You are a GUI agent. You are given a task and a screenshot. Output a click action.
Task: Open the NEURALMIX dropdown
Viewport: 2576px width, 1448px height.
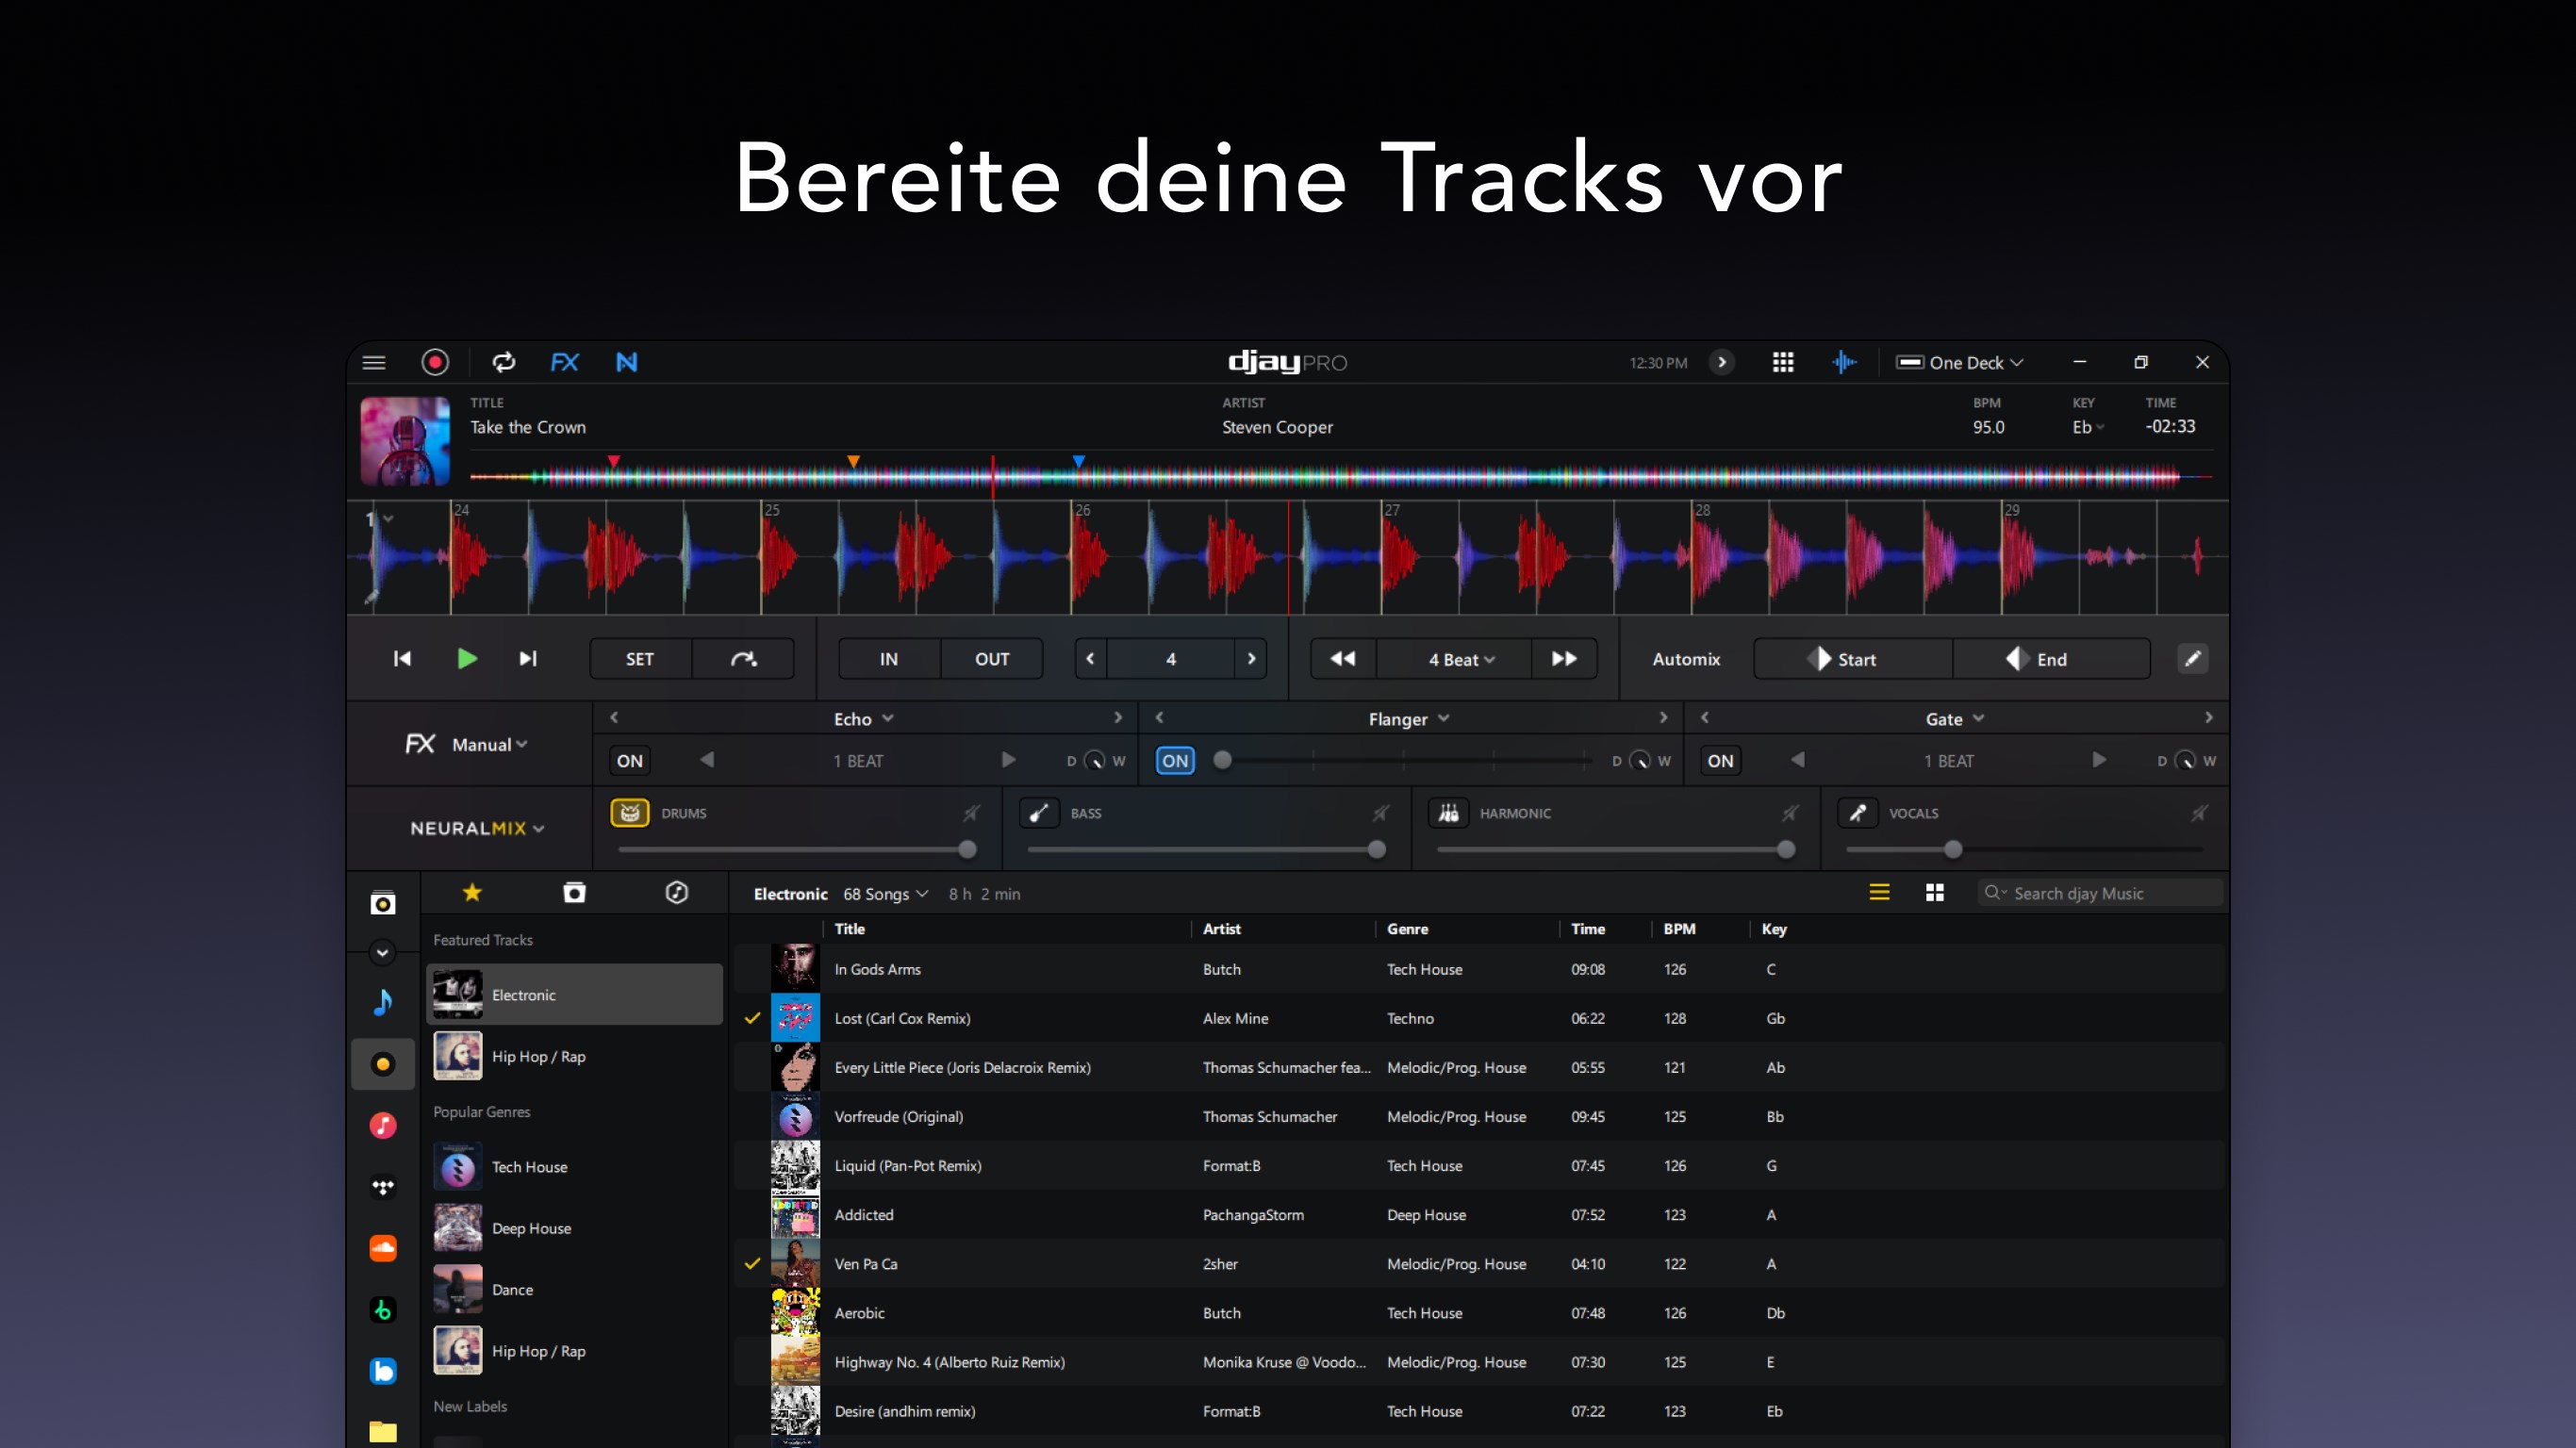click(x=477, y=828)
